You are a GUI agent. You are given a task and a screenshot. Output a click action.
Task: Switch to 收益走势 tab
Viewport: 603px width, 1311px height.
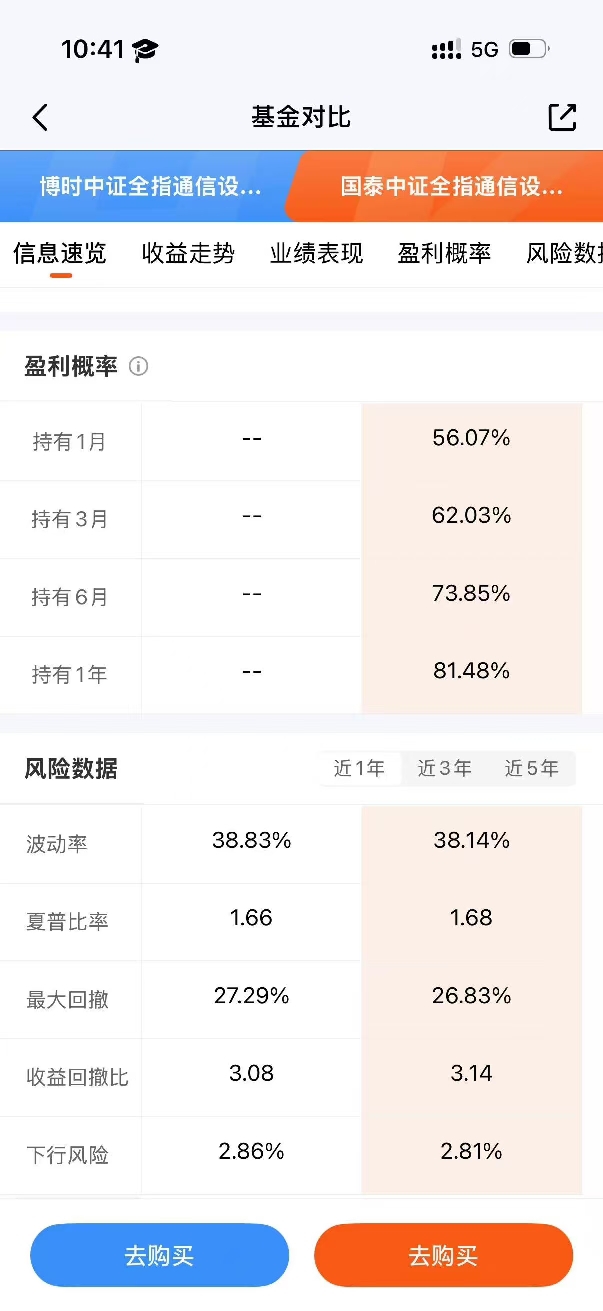coord(188,253)
